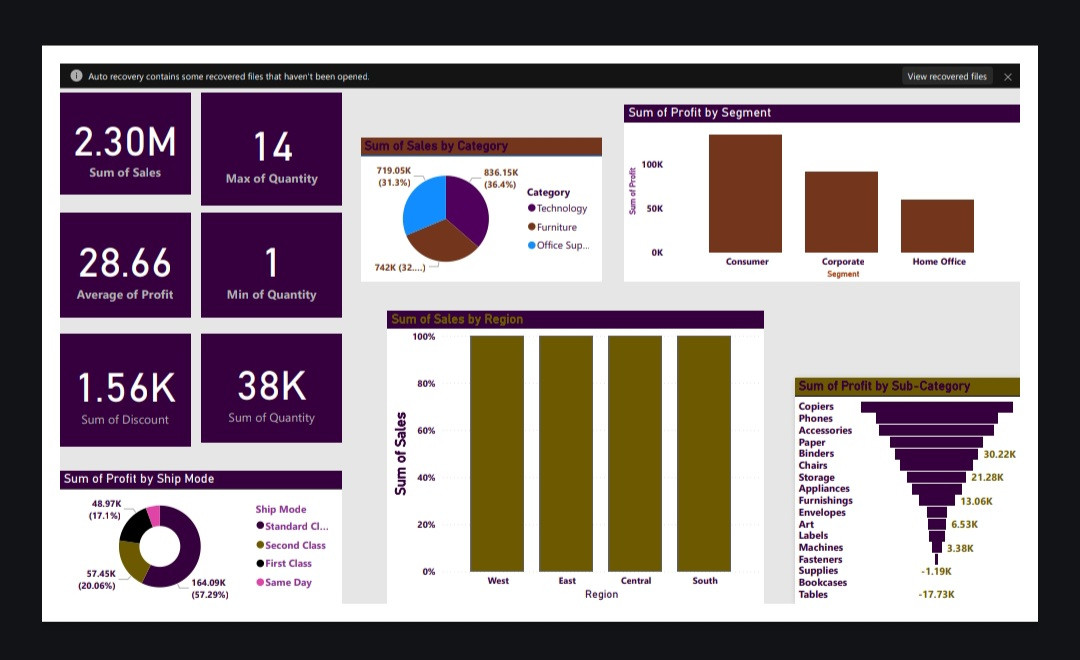Click the South region sales bar
The image size is (1080, 660).
tap(704, 453)
